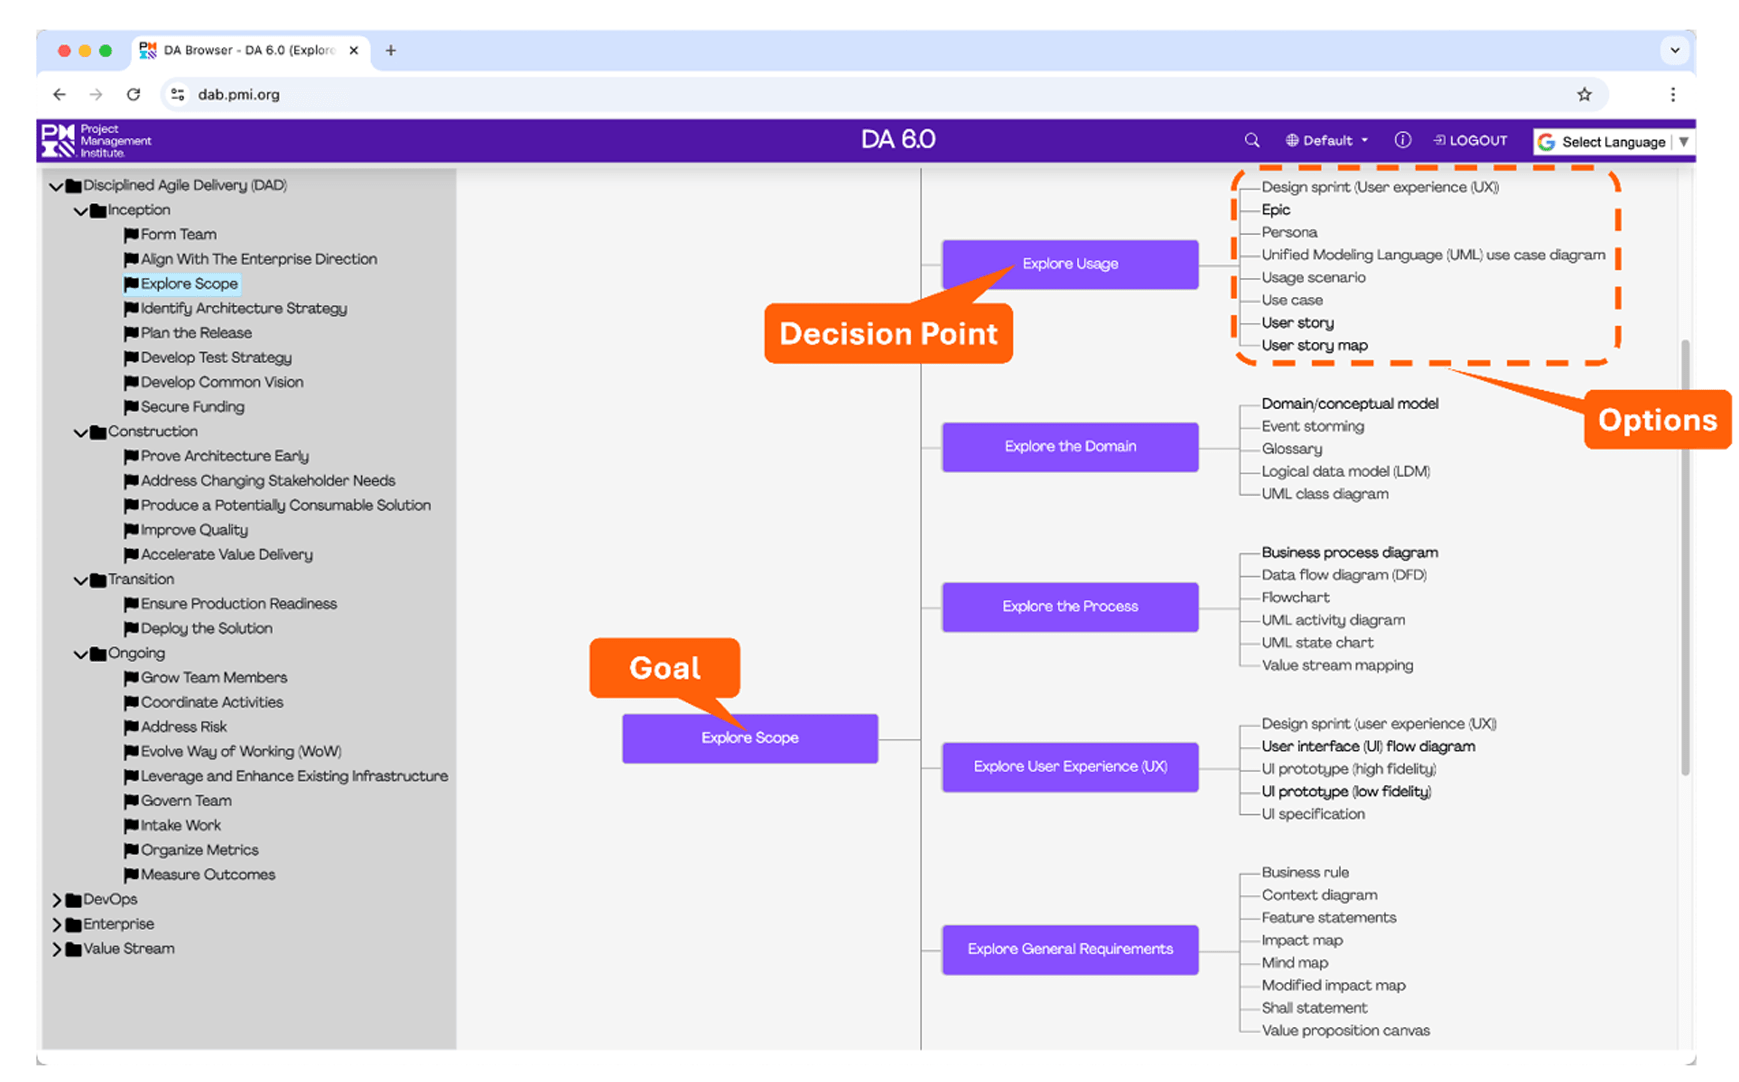1739x1082 pixels.
Task: Expand the Enterprise tree node
Action: 57,925
